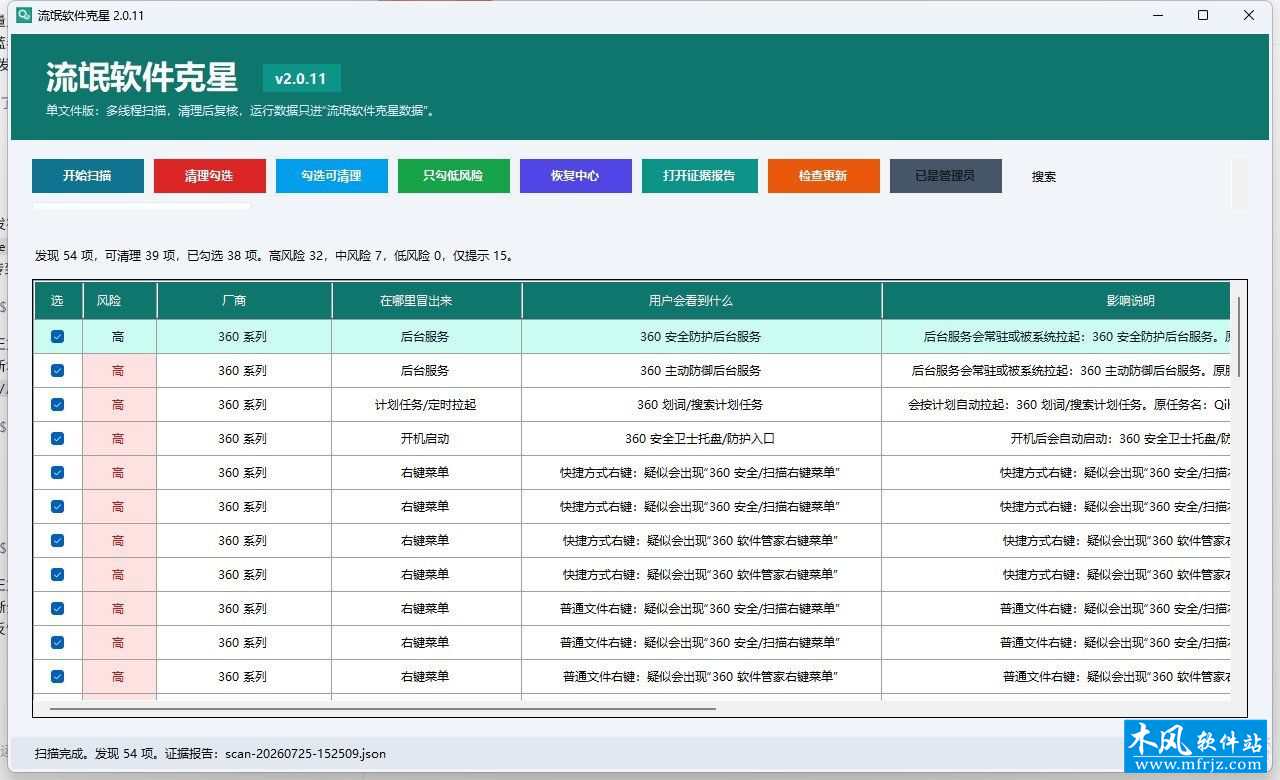
Task: Click the 搜索 label
Action: [1044, 177]
